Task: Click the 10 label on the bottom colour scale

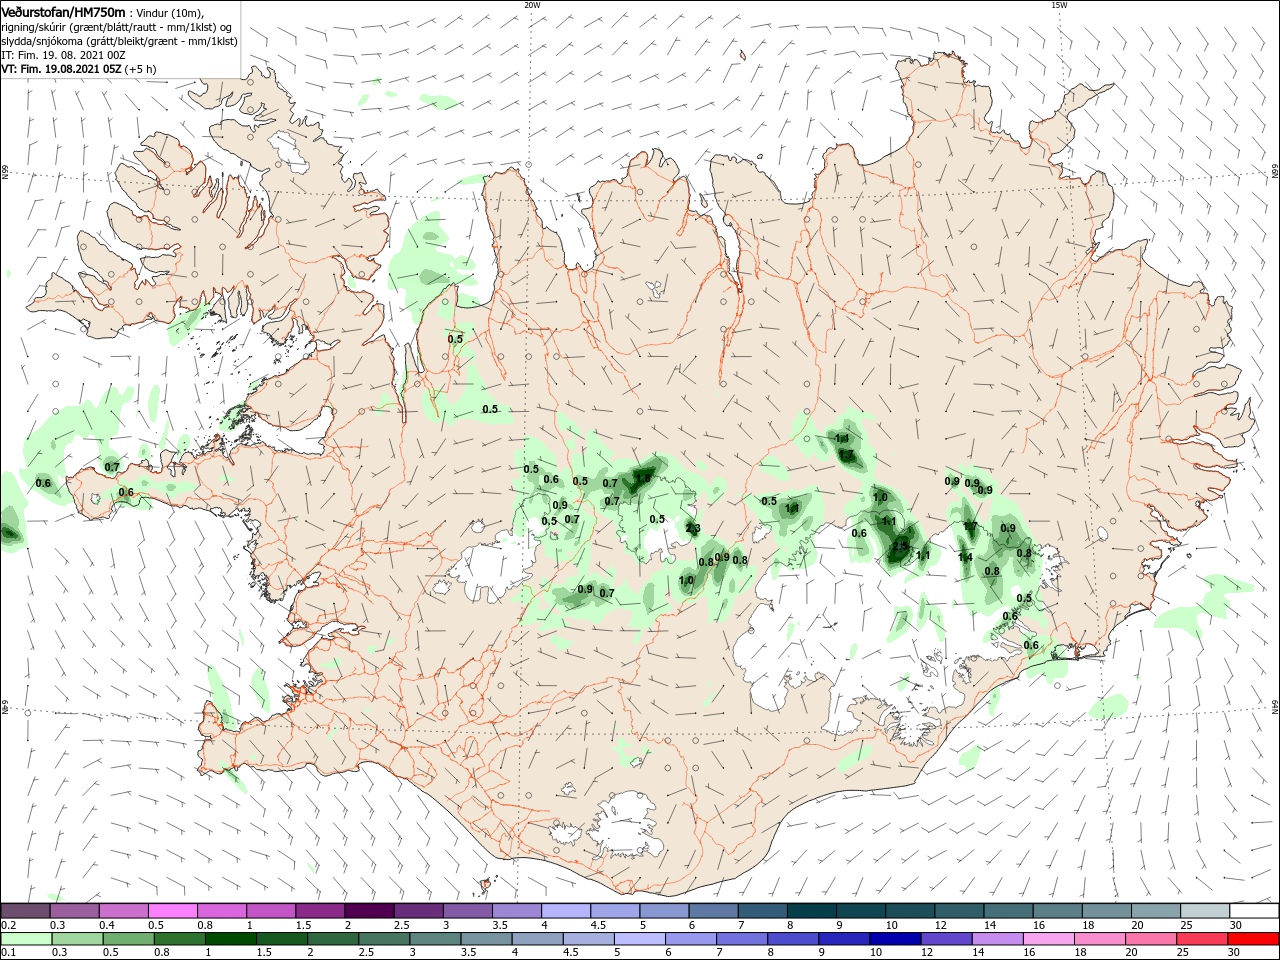Action: 877,953
